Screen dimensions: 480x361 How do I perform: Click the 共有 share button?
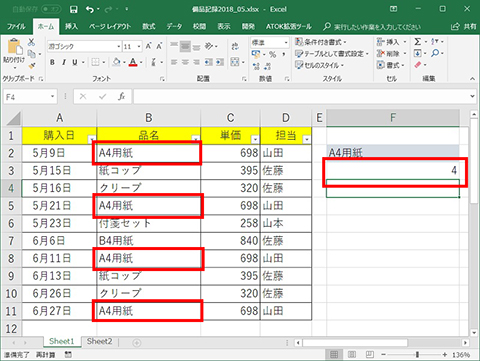pyautogui.click(x=464, y=27)
